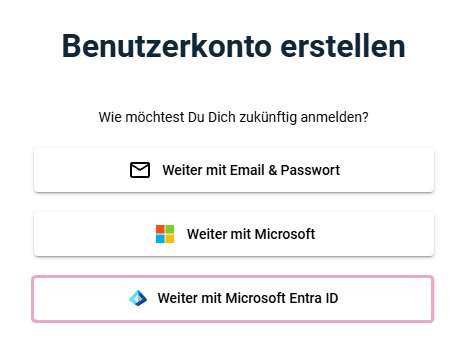Click the 'Email & Passwort' label text
This screenshot has height=364, width=468.
[285, 170]
